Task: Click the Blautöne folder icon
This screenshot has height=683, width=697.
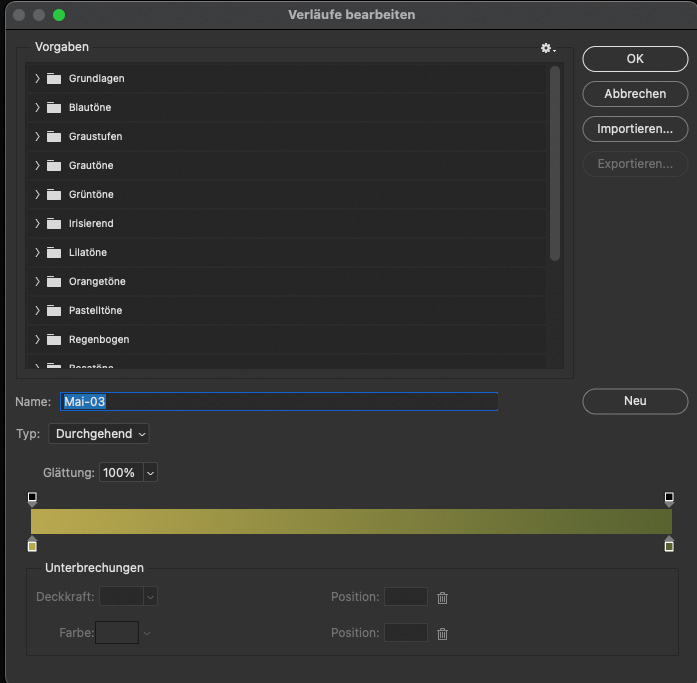Action: tap(54, 108)
